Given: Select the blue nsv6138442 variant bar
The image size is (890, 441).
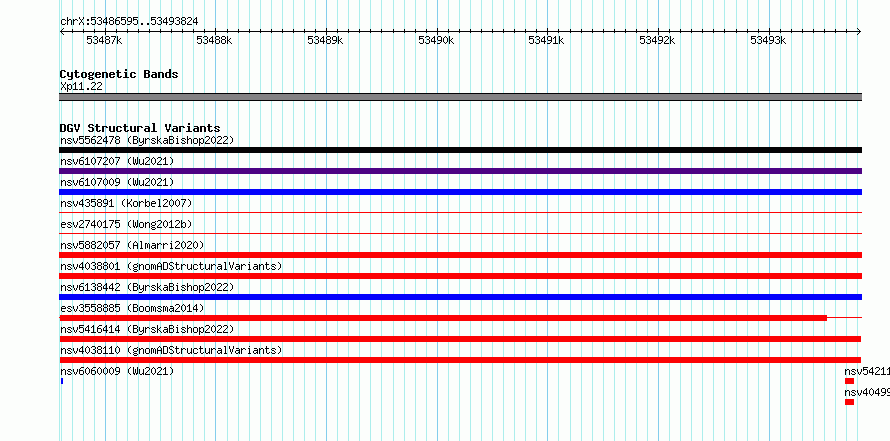Looking at the screenshot, I should (460, 297).
